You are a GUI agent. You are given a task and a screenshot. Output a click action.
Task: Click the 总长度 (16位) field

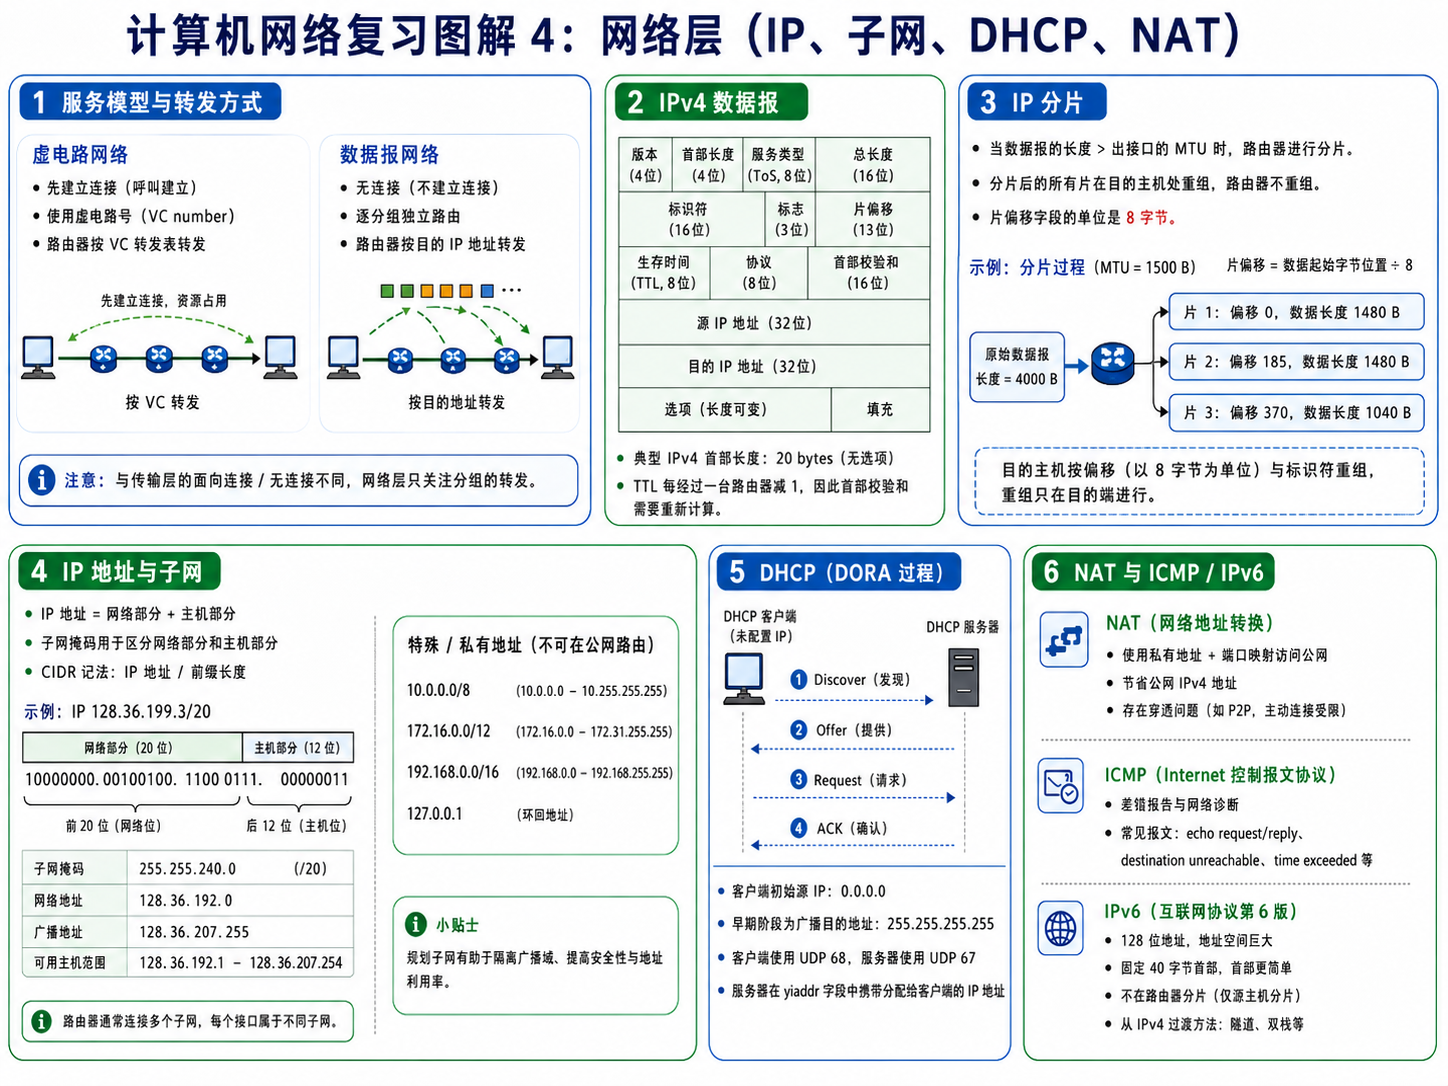[873, 165]
